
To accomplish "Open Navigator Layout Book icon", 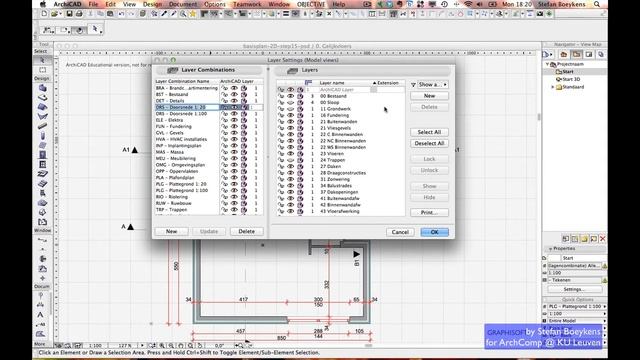I will [589, 54].
